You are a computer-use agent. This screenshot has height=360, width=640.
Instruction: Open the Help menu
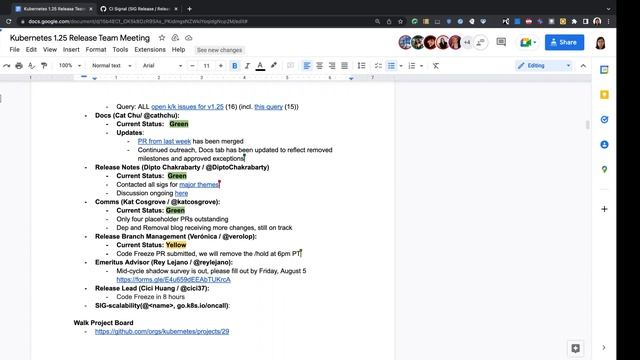point(178,50)
